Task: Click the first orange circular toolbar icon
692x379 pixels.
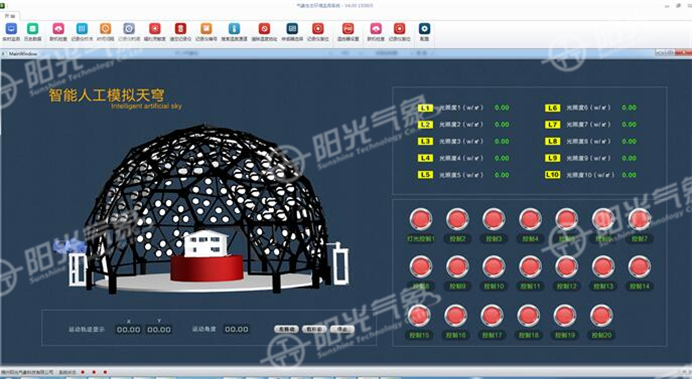Action: 105,29
